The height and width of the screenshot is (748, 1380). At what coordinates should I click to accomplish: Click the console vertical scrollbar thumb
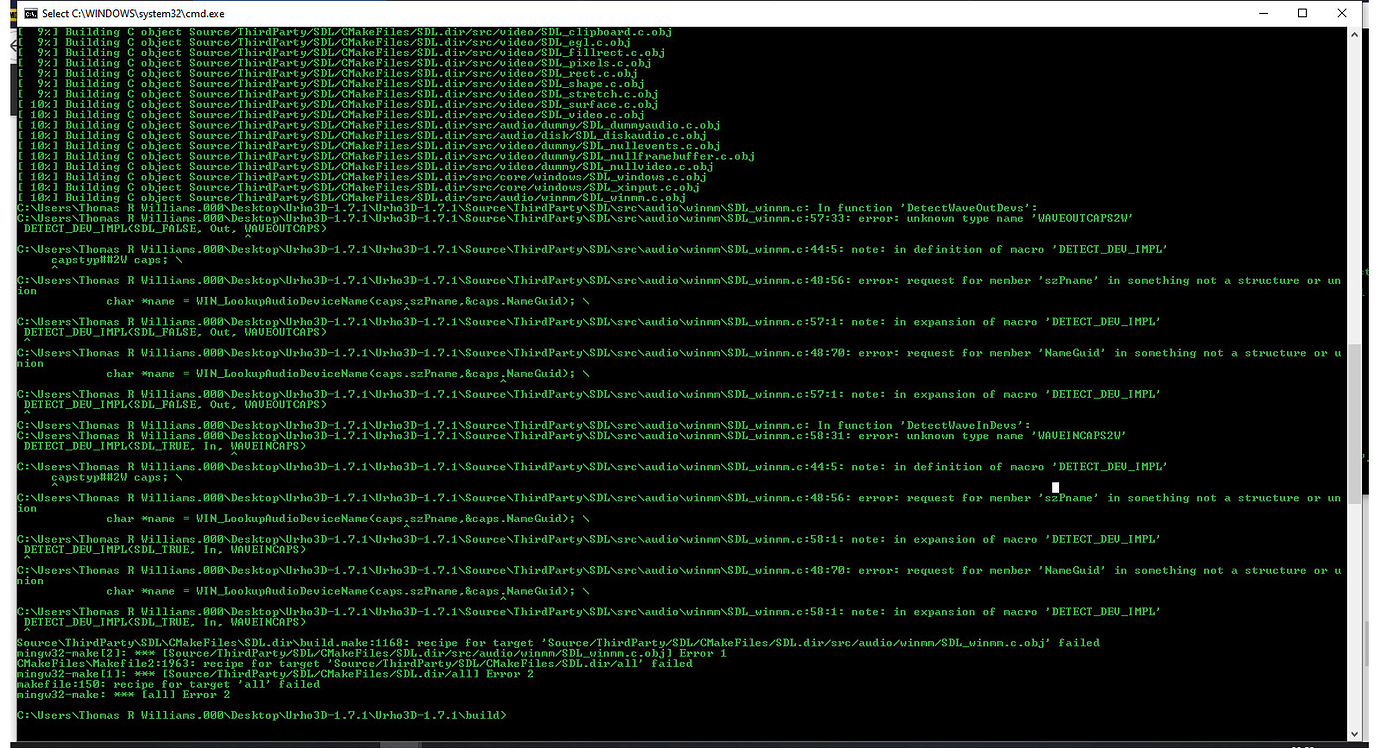(1354, 423)
